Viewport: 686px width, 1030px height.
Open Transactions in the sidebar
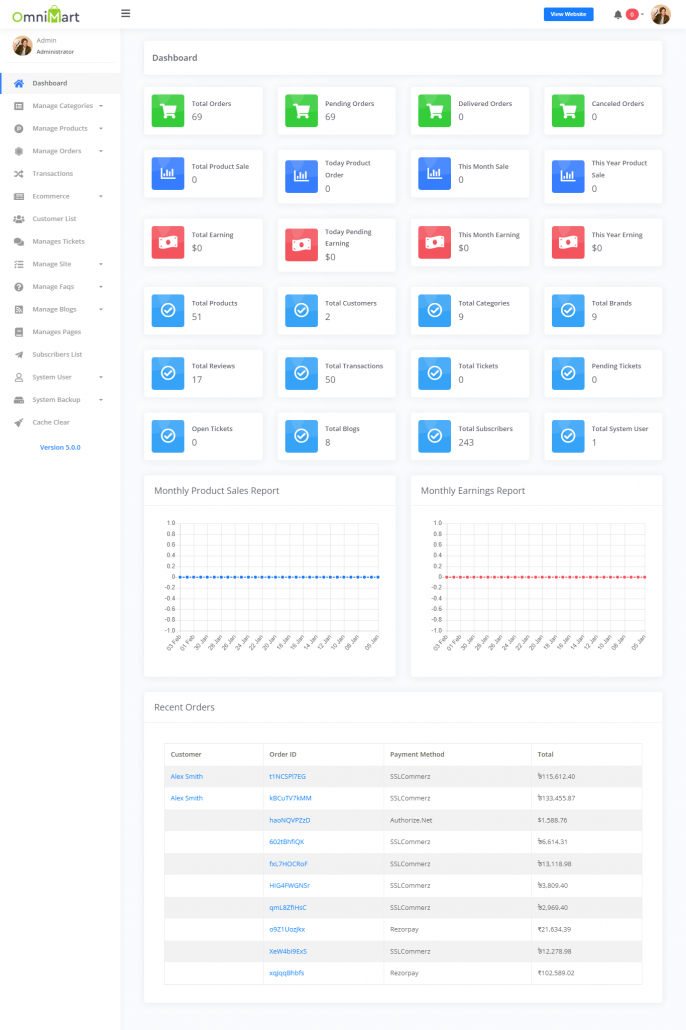coord(52,174)
